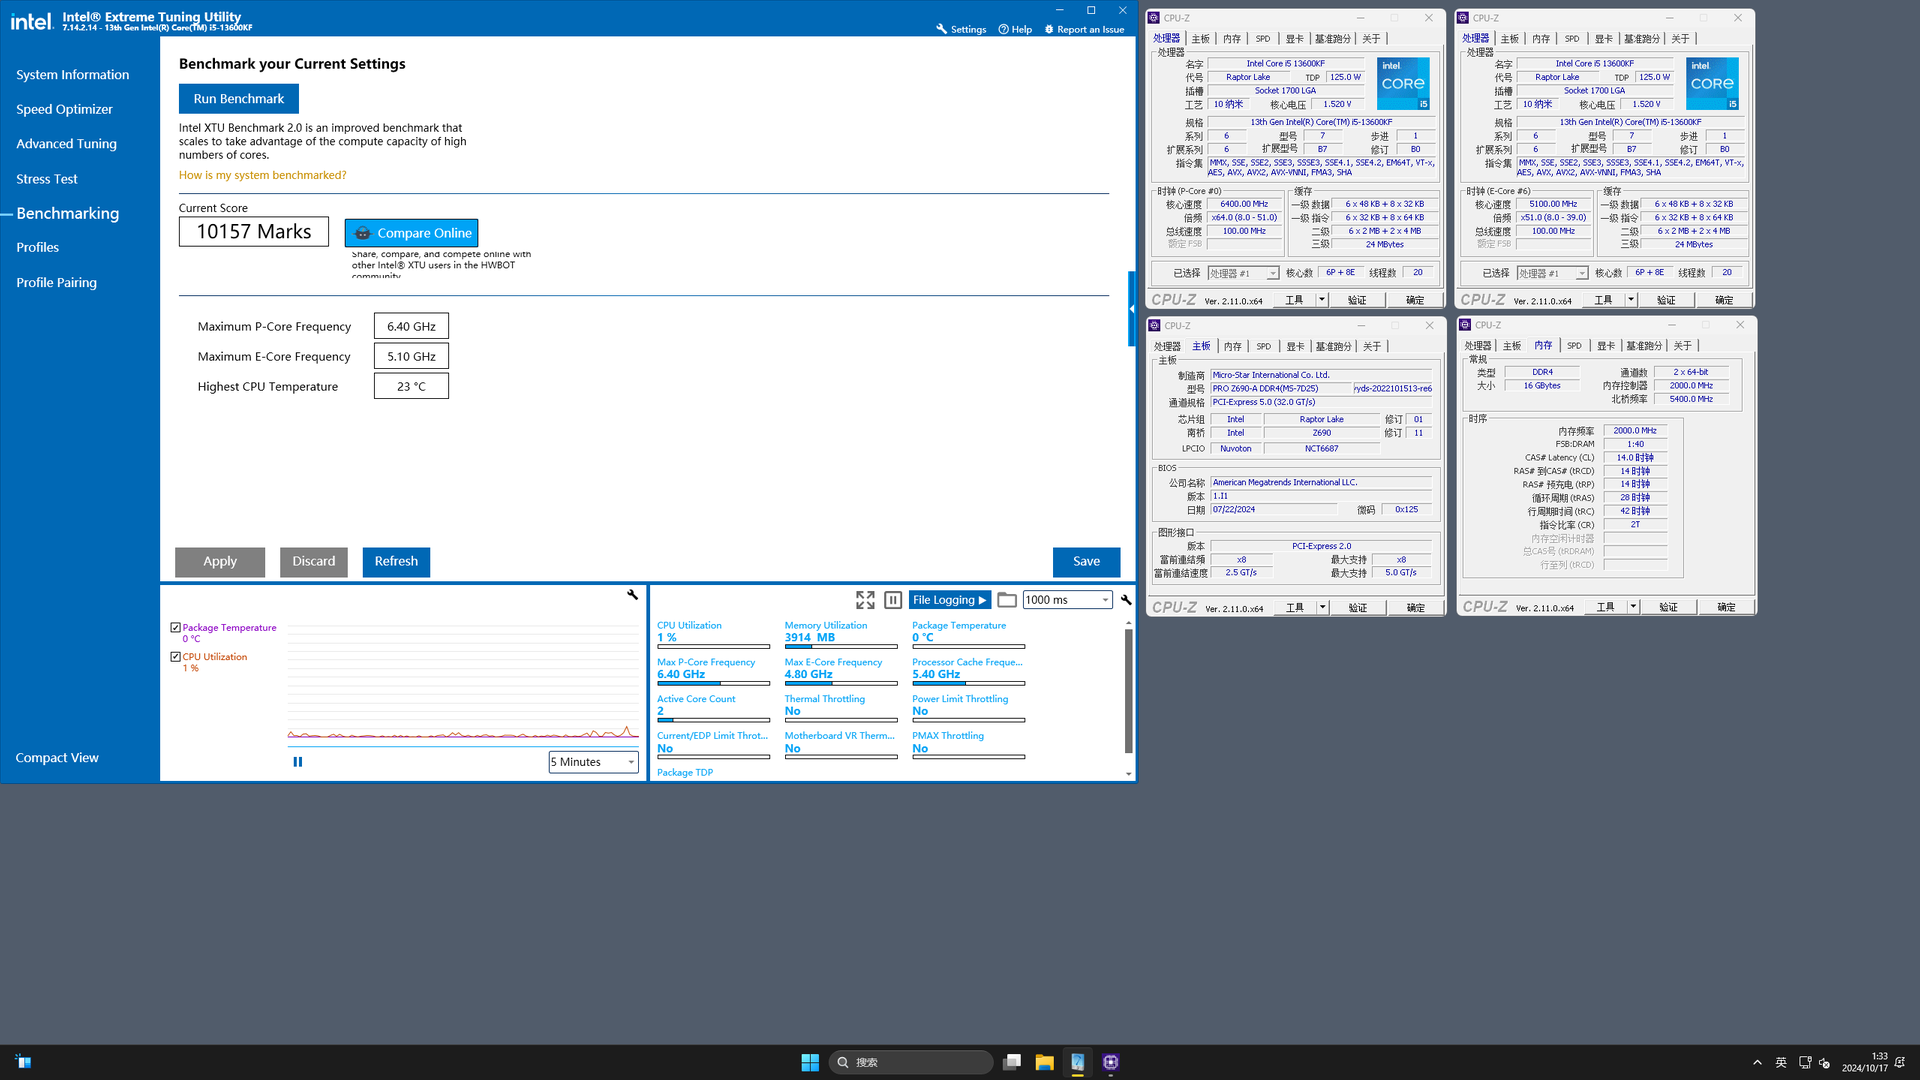This screenshot has width=1920, height=1080.
Task: Click 验证 button in top-left CPU-Z
Action: 1357,300
